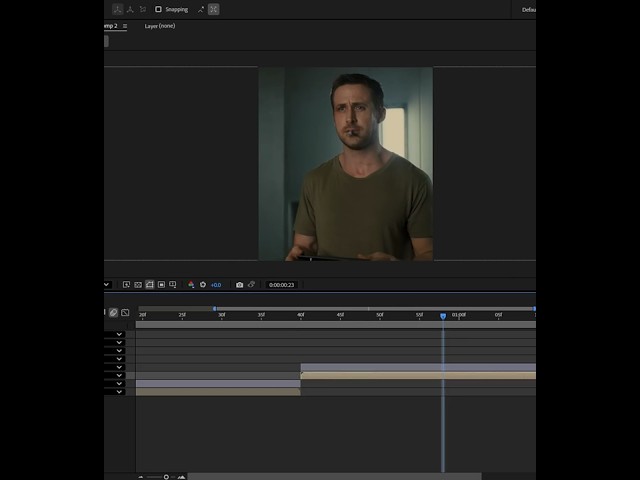Click the timeline zoom slider knob
The height and width of the screenshot is (480, 640).
166,477
